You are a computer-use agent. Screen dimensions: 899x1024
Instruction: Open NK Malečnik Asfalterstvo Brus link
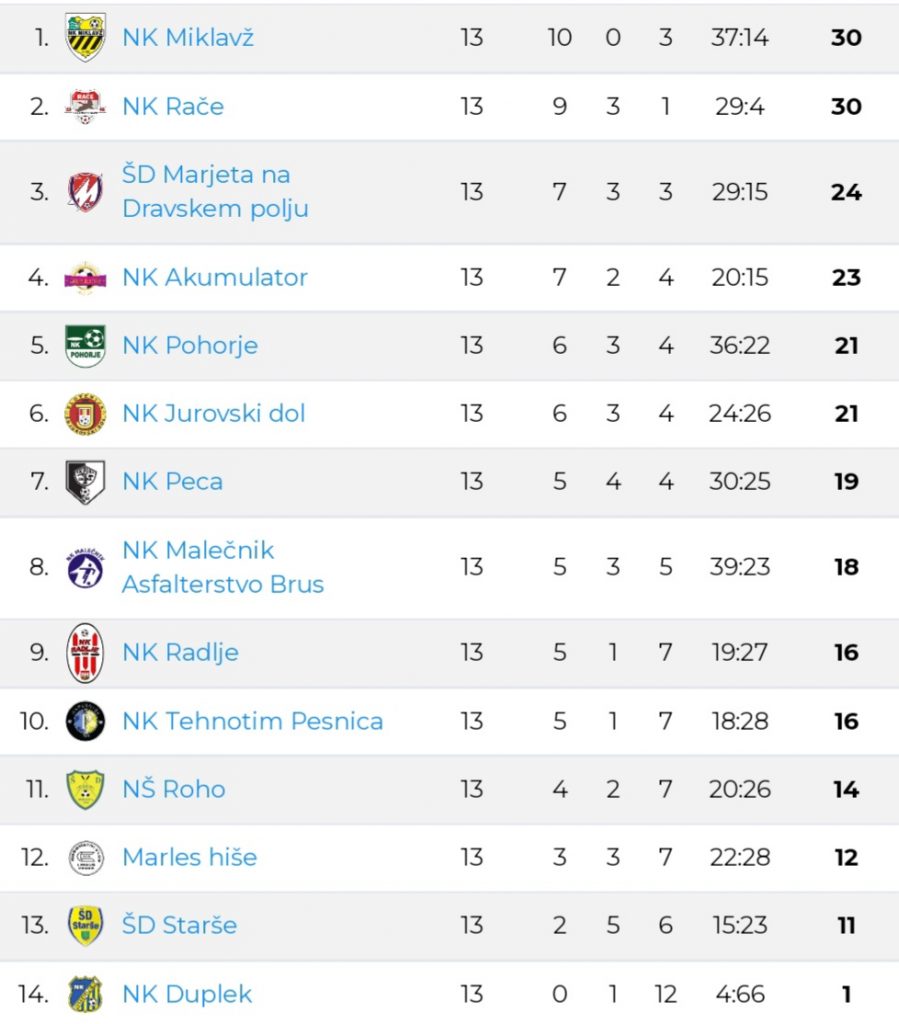[x=223, y=567]
